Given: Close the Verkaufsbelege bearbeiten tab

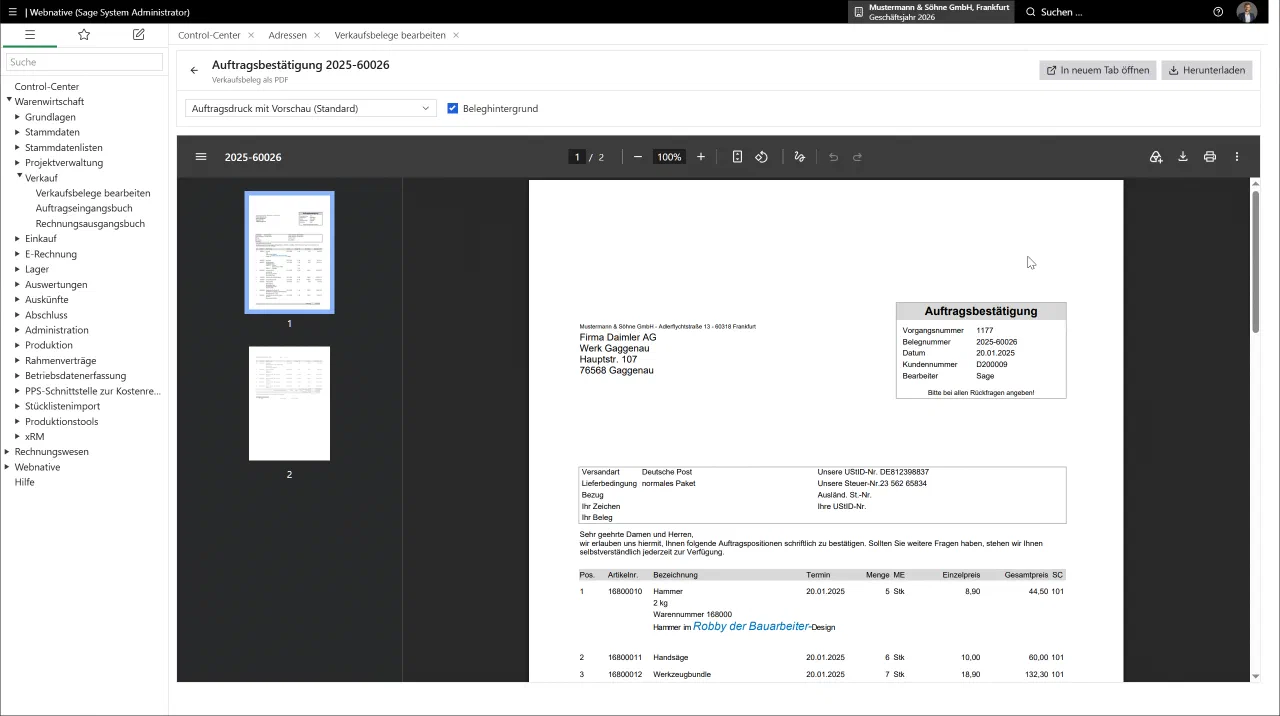Looking at the screenshot, I should coord(456,35).
